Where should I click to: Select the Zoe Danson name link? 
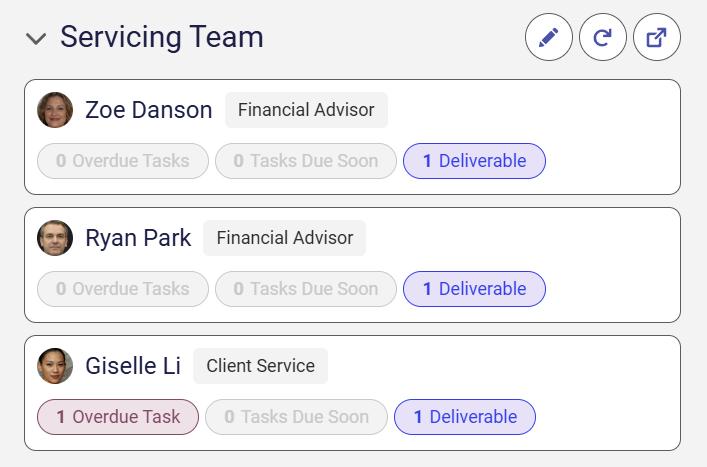(149, 110)
